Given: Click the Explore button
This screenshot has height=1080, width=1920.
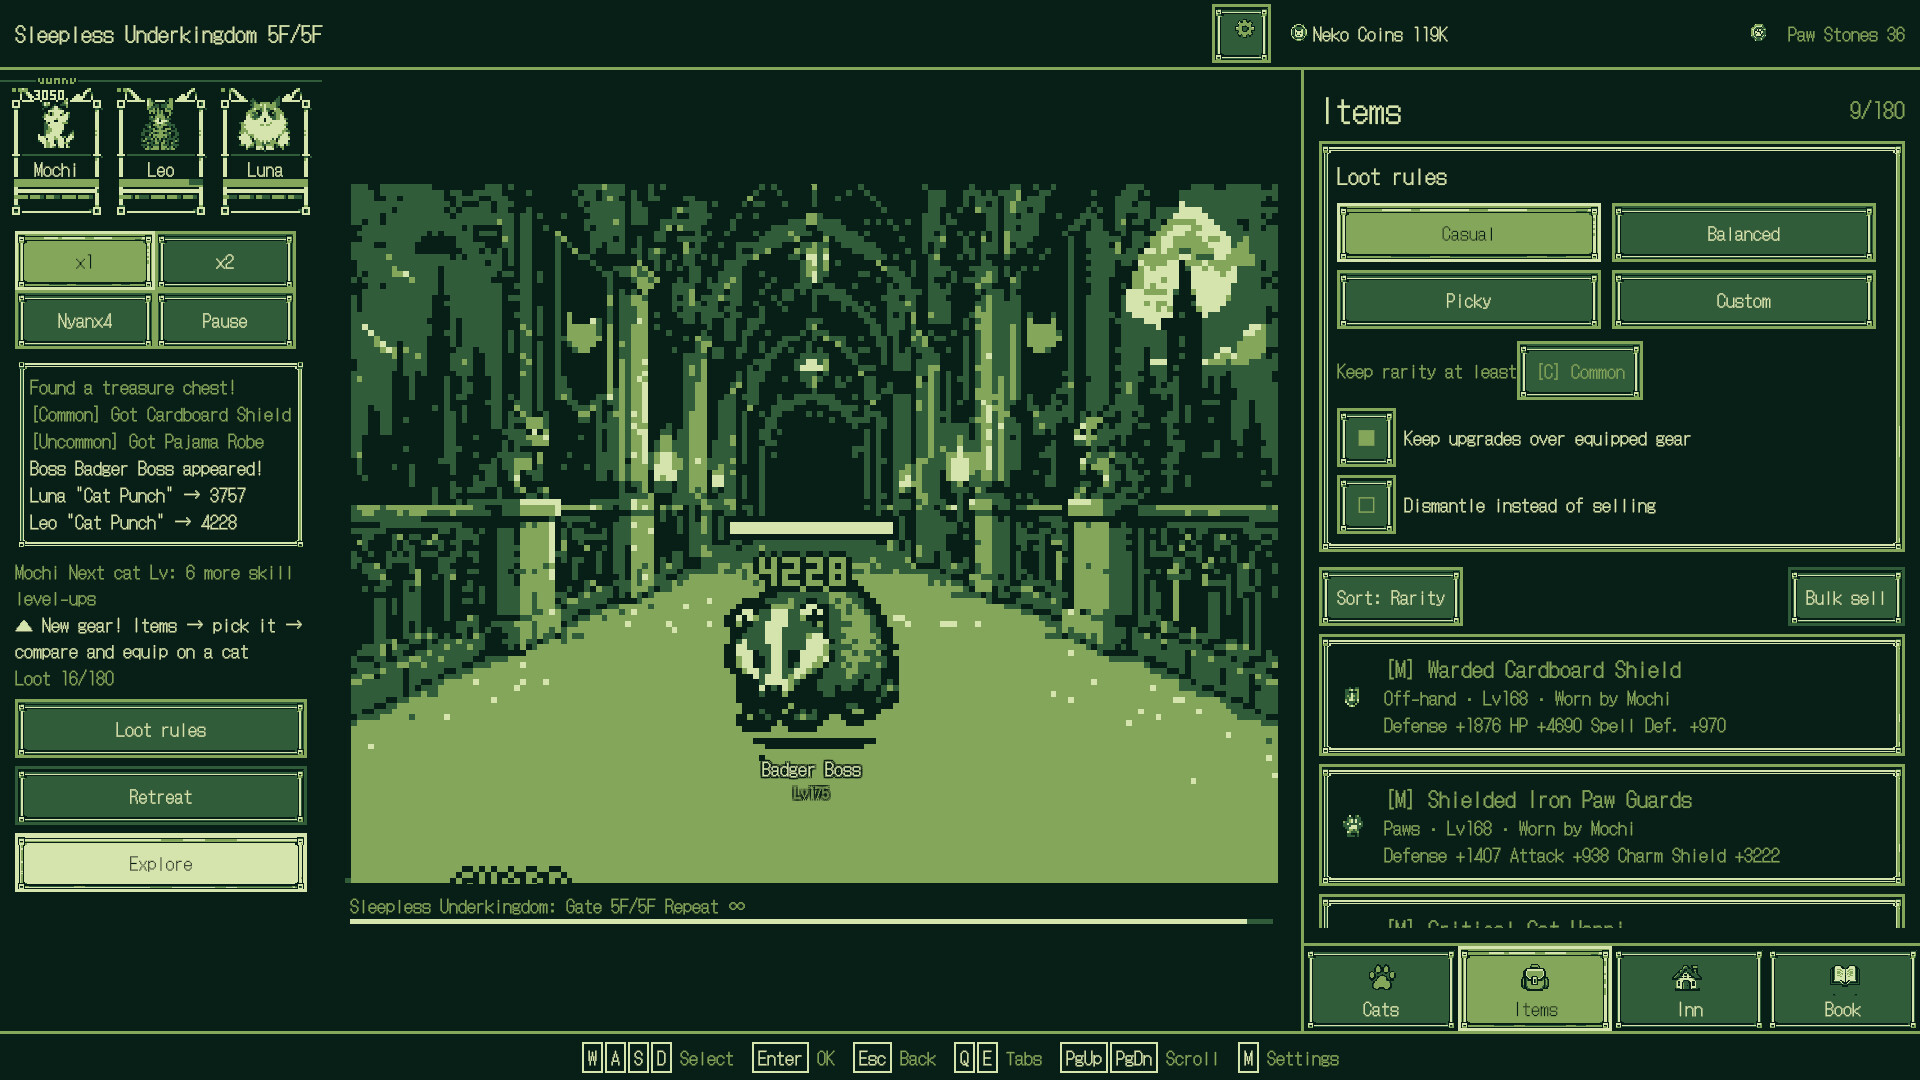Looking at the screenshot, I should tap(160, 864).
